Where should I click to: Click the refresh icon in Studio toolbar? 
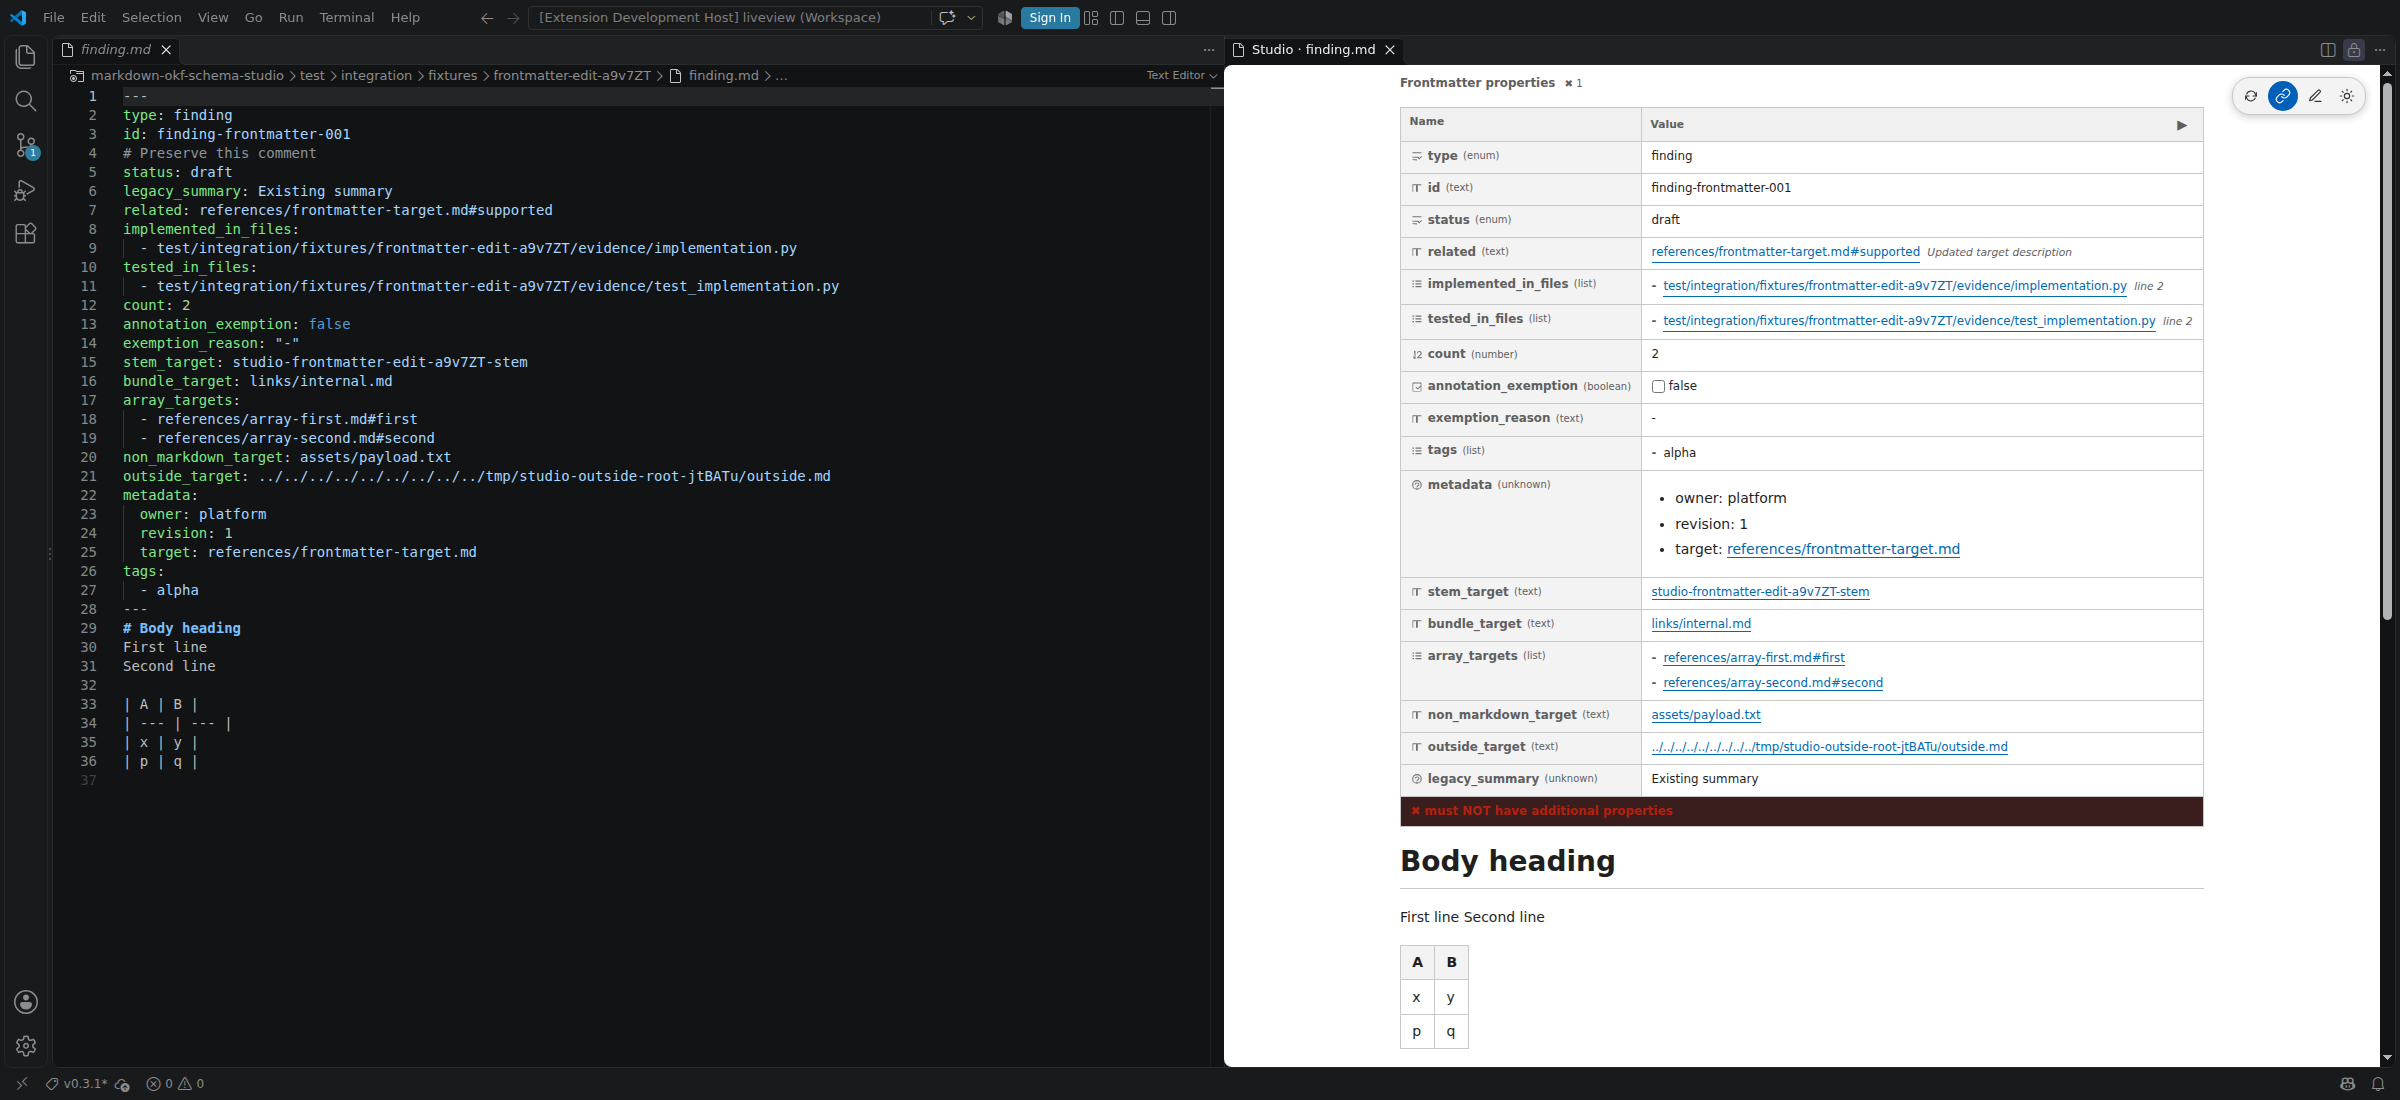2251,96
